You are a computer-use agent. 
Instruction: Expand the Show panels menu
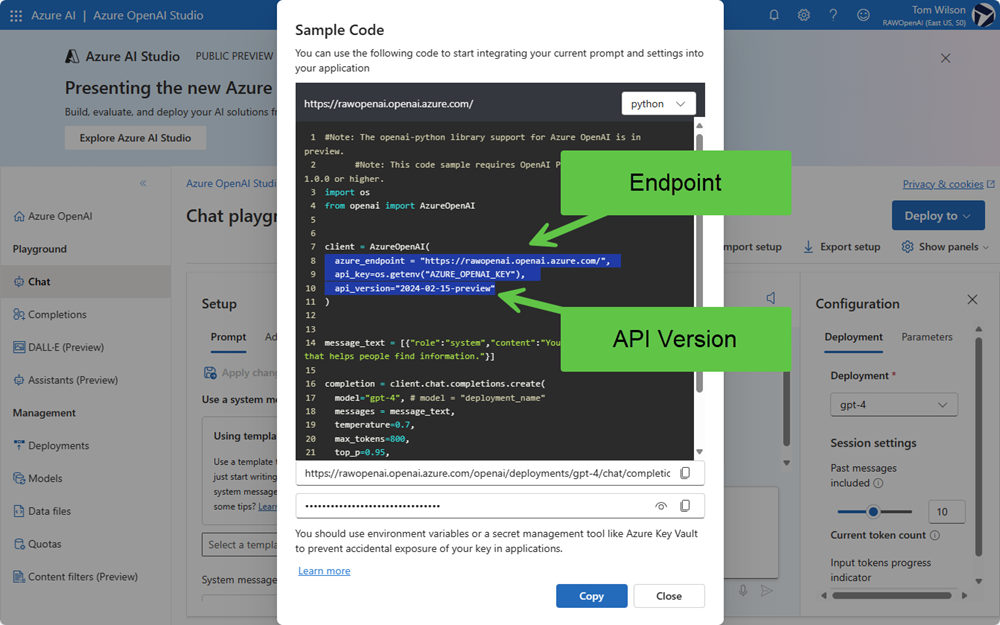945,247
